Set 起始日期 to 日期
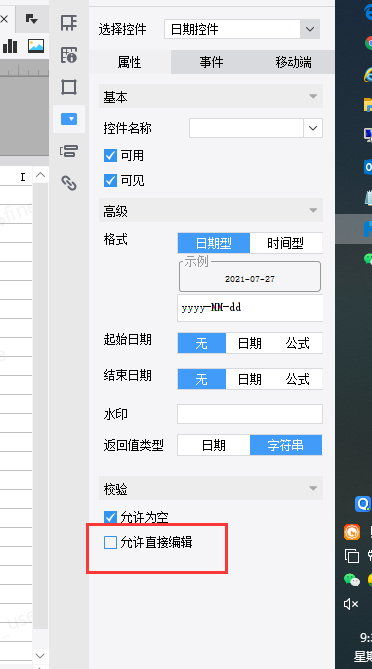Image resolution: width=372 pixels, height=669 pixels. click(x=250, y=343)
